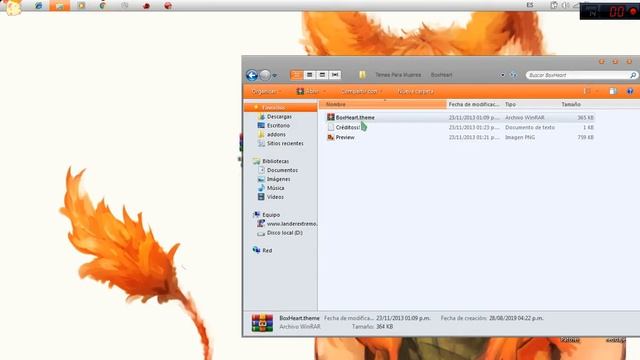
Task: Refresh the folder using address bar button
Action: pyautogui.click(x=513, y=75)
